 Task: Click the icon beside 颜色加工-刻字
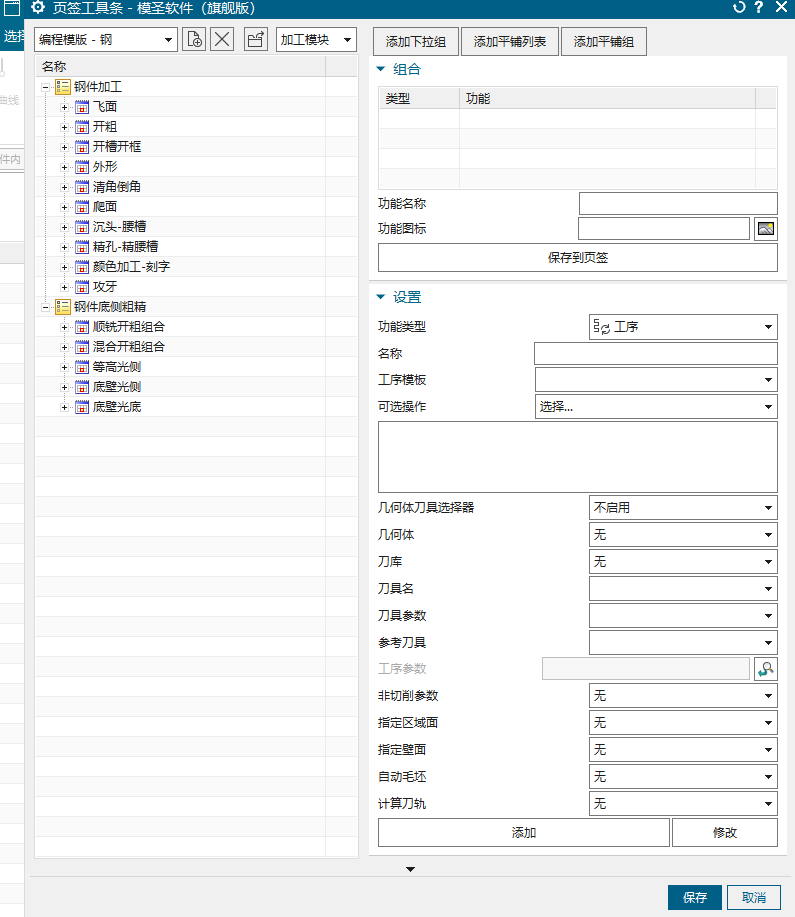[82, 267]
